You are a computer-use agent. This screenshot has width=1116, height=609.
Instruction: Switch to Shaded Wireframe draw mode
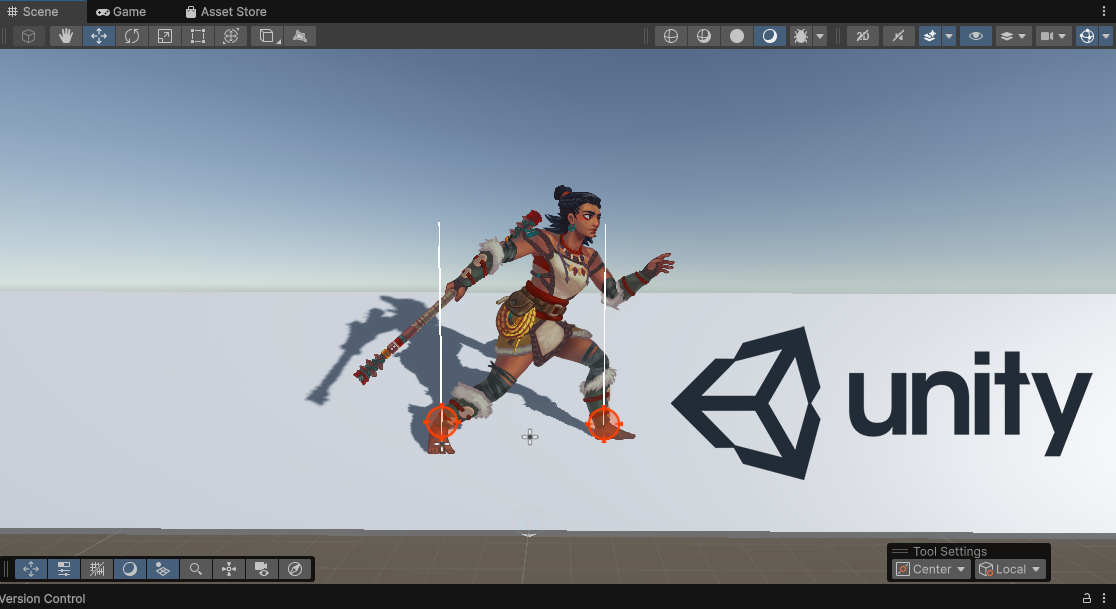[703, 36]
